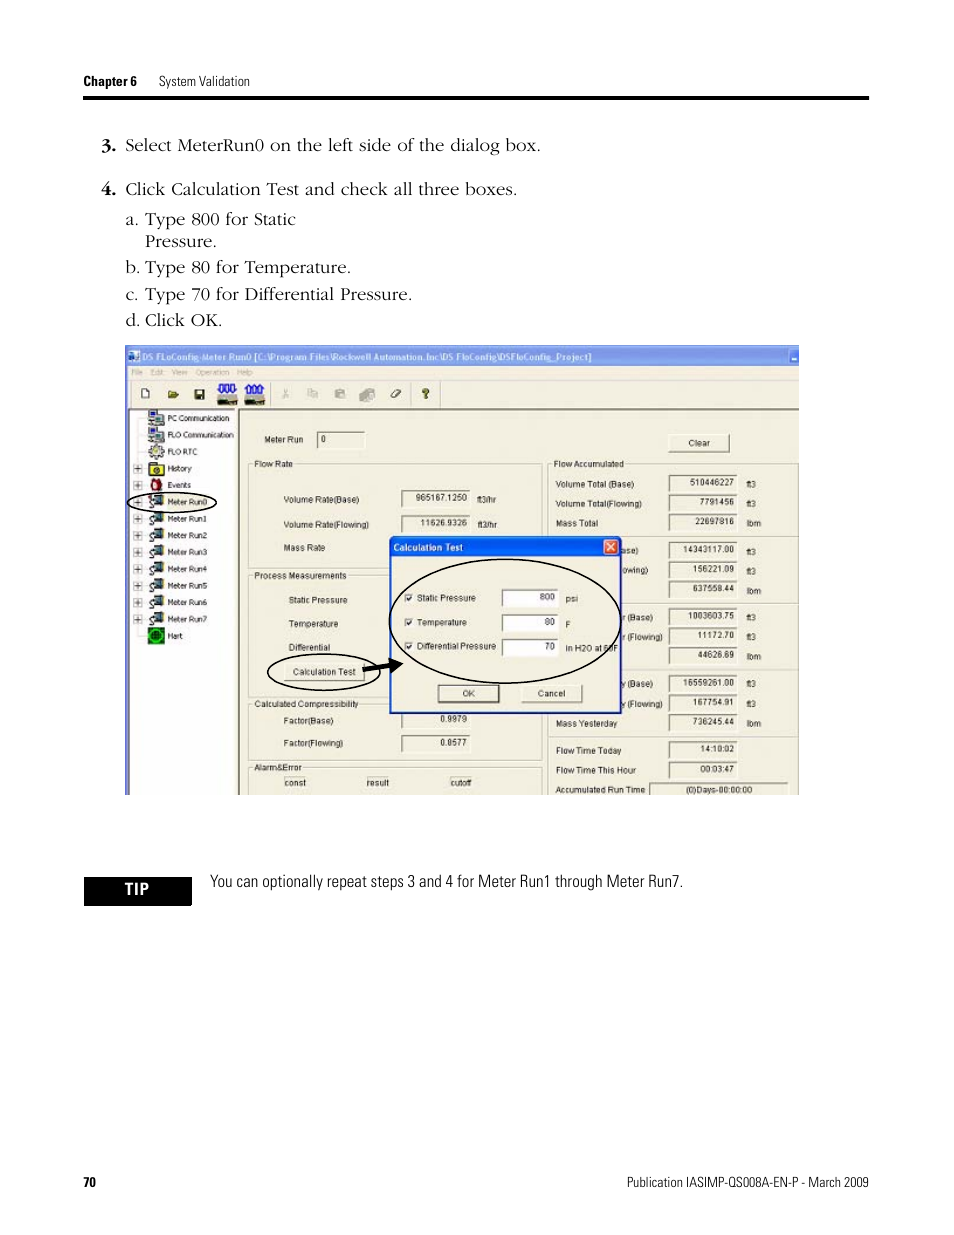Image resolution: width=954 pixels, height=1235 pixels.
Task: Click Cancel in Calculation Test dialog
Action: tap(551, 693)
